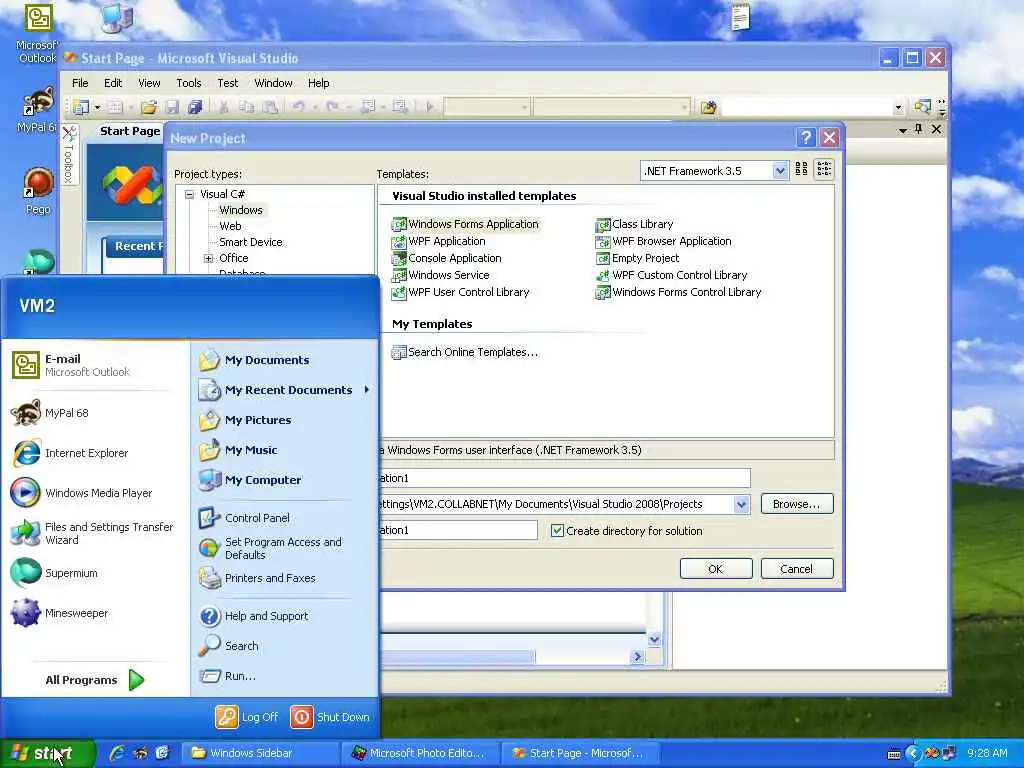Expand My Recent Documents submenu
Screen dimensions: 1024x768
(x=283, y=390)
